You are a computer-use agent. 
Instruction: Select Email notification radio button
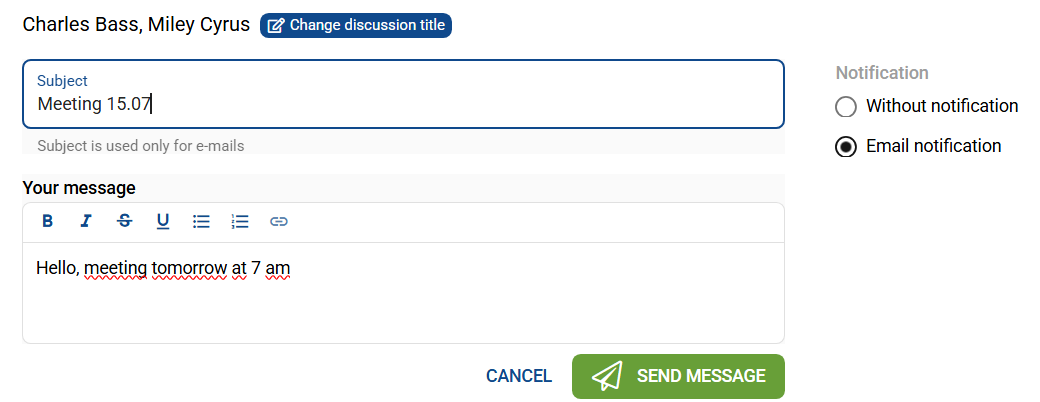pos(846,147)
